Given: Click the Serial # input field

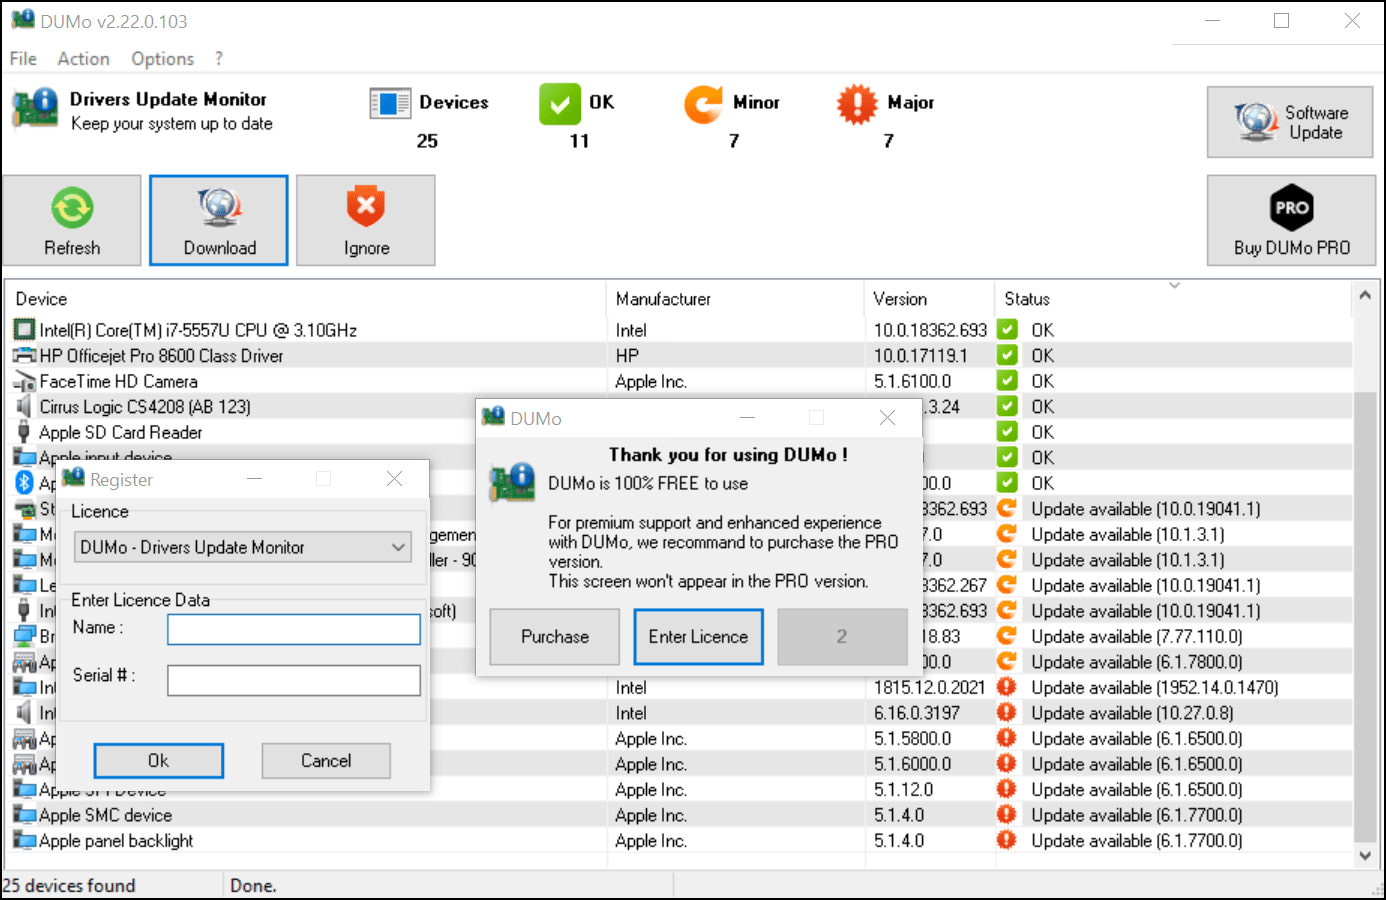Looking at the screenshot, I should [294, 680].
